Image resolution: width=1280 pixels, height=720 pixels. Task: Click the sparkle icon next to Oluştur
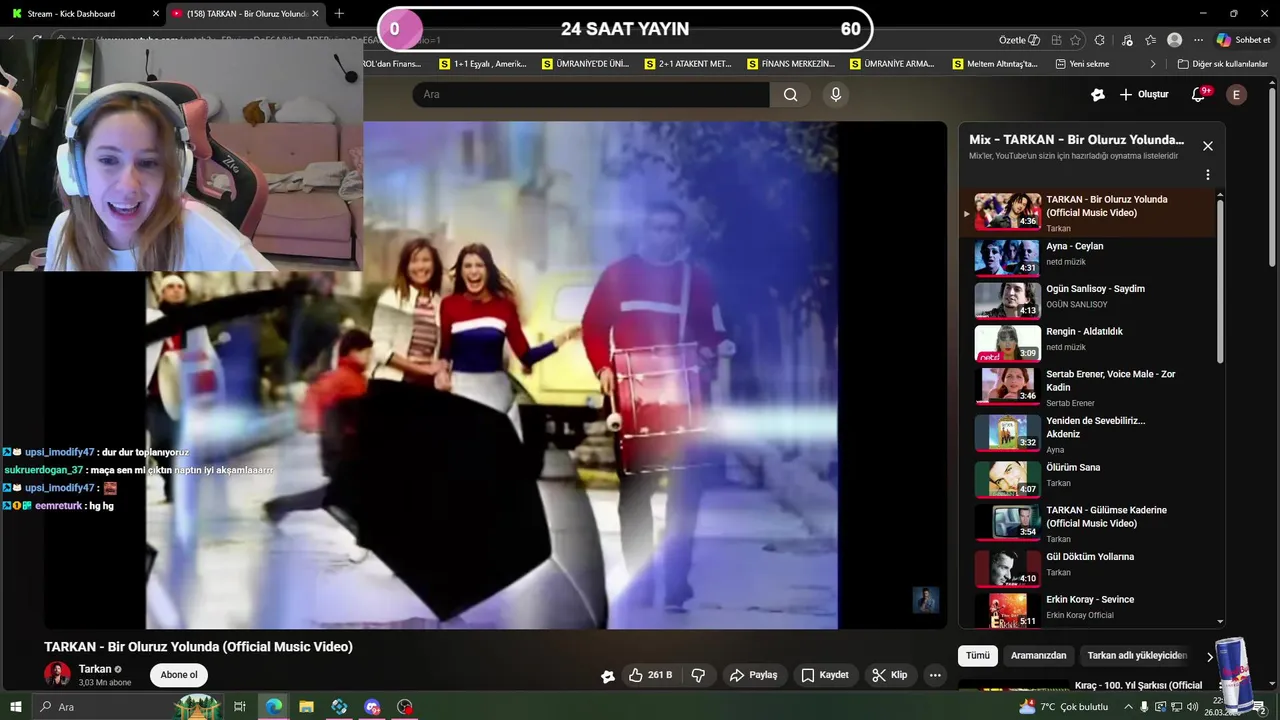[x=1098, y=94]
